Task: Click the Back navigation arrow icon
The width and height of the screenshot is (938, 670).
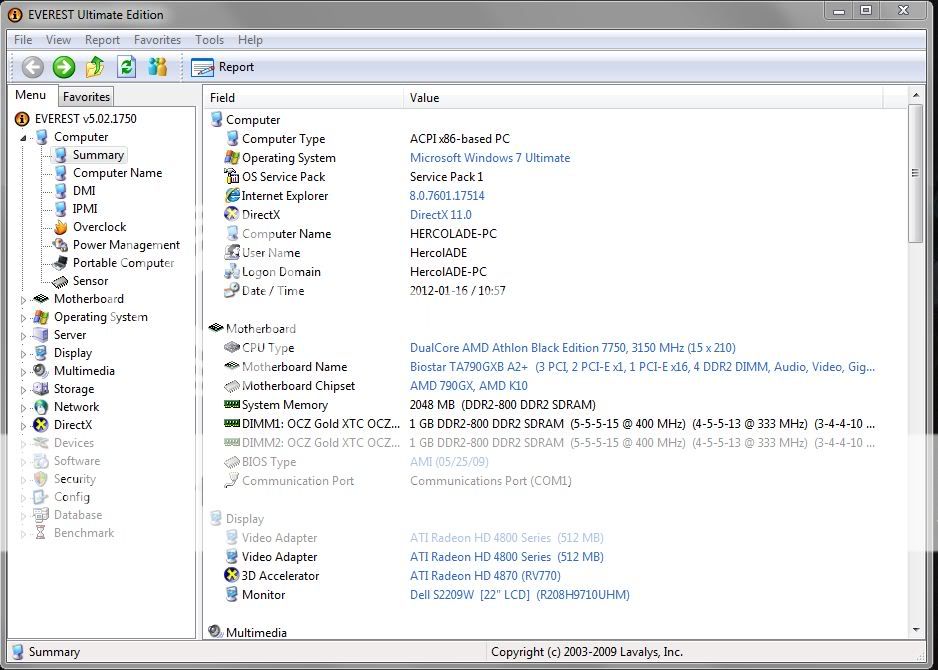Action: tap(33, 67)
